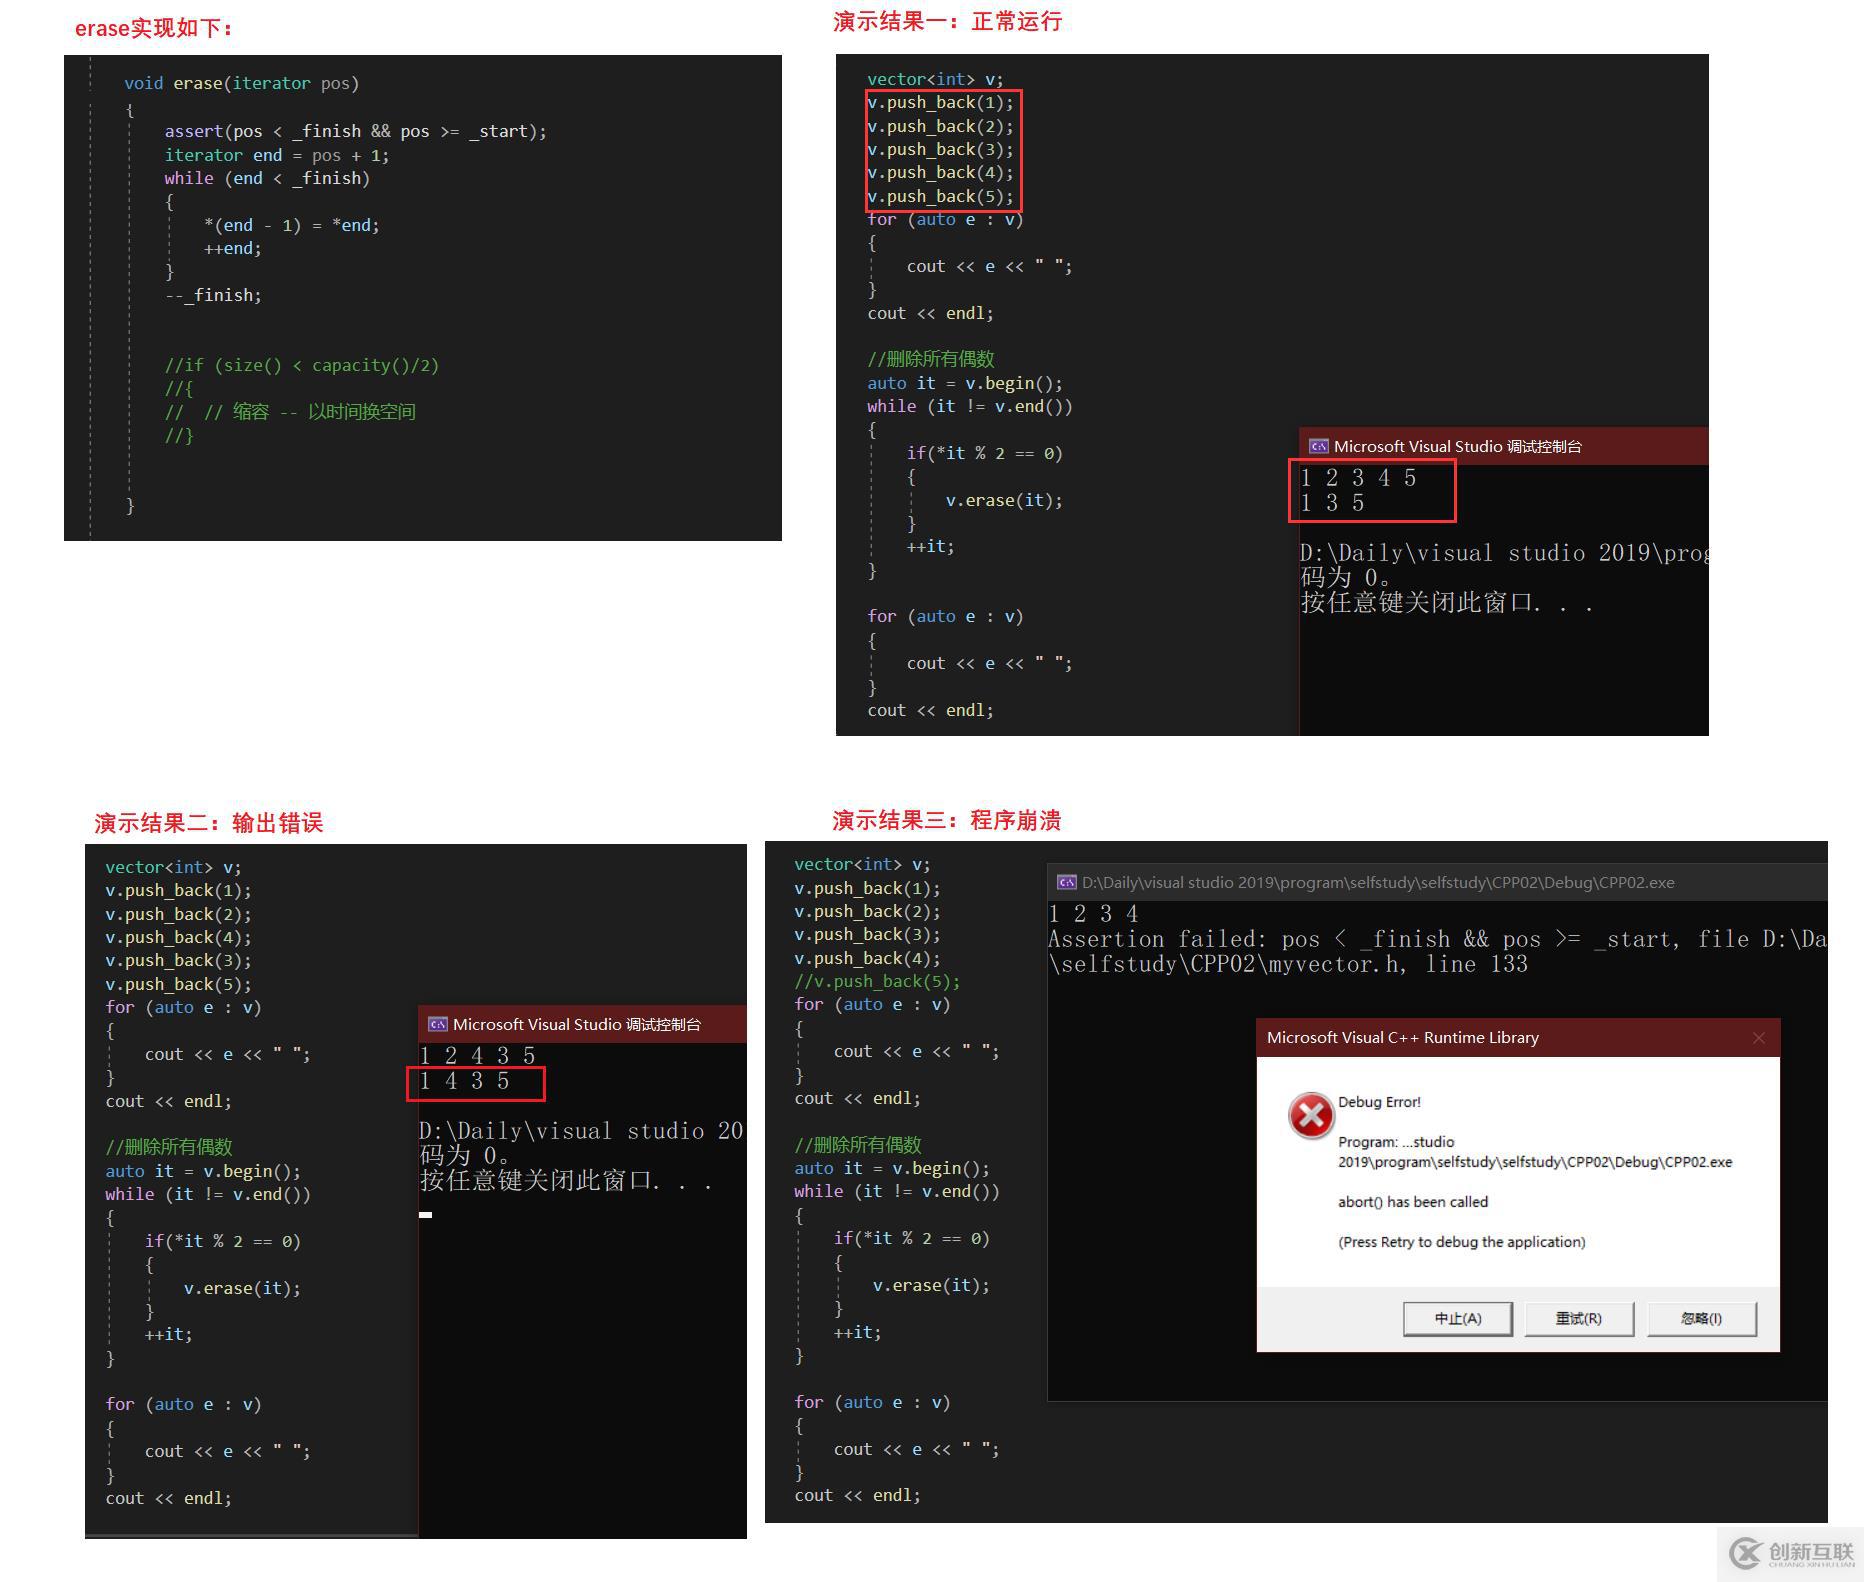Click the (Press Retry to debug the application) text
The image size is (1864, 1582).
(x=1462, y=1242)
